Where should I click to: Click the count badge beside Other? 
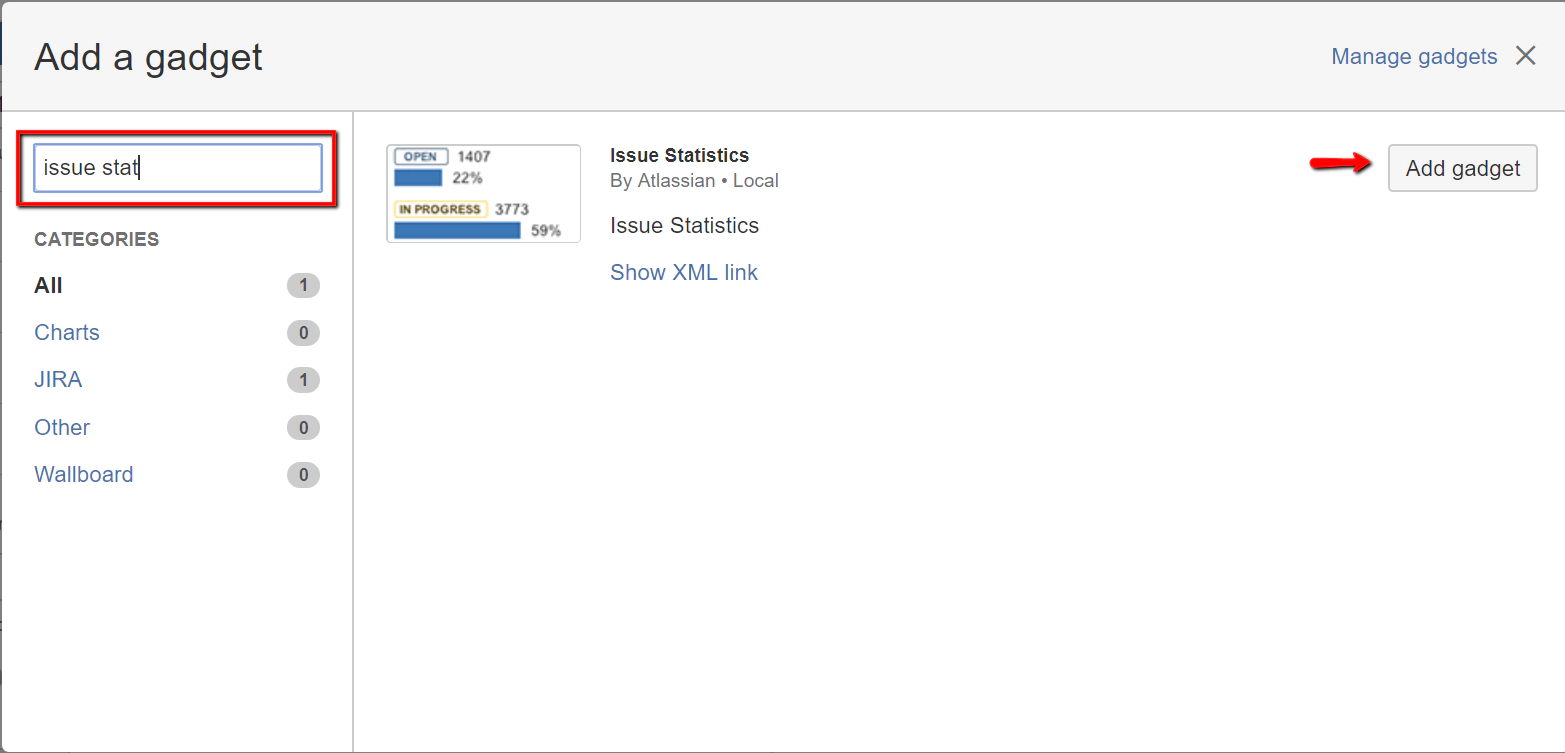303,428
